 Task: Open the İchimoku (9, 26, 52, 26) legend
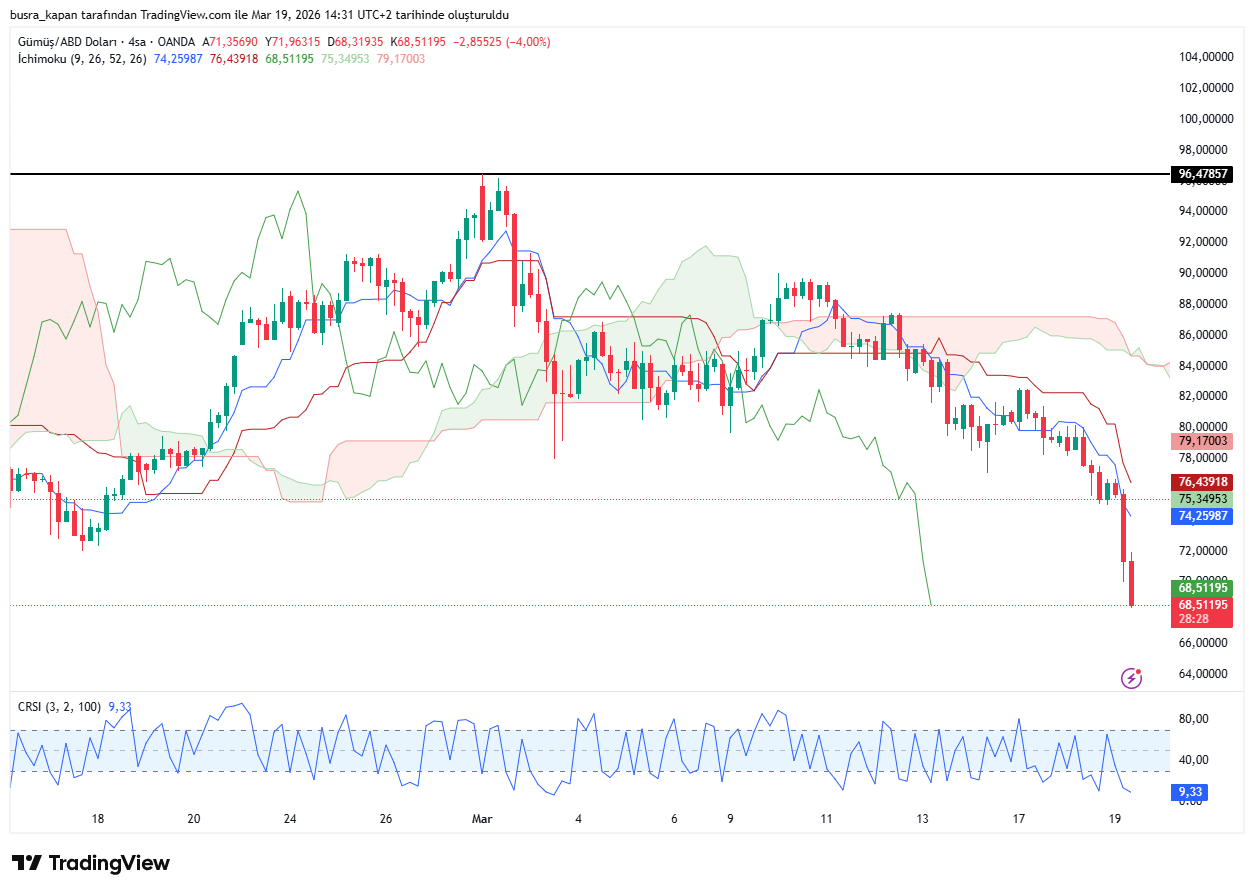pos(82,59)
